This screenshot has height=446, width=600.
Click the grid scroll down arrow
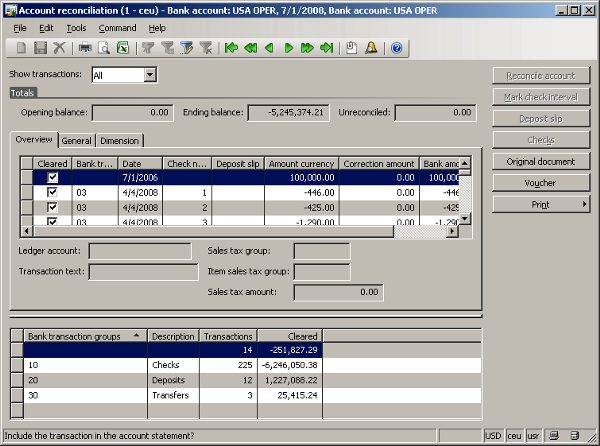(x=465, y=219)
